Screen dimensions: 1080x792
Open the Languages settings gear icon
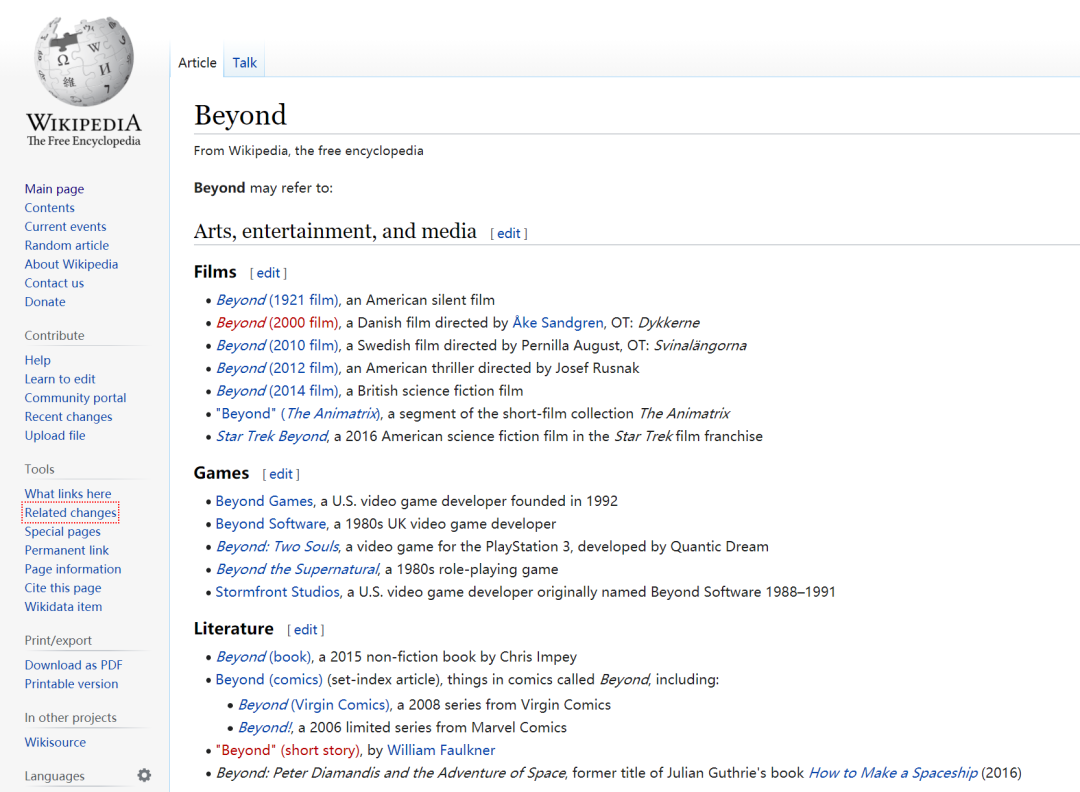click(x=144, y=775)
